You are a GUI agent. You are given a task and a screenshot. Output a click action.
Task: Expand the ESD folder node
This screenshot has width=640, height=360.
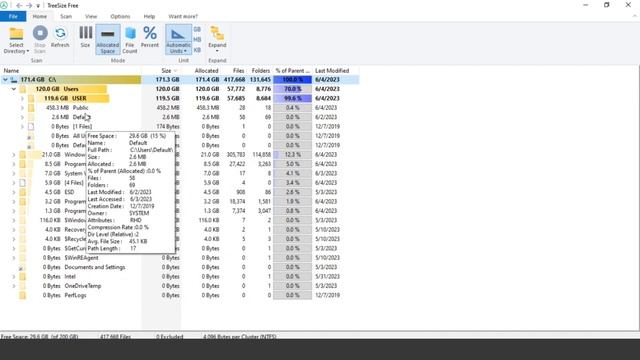tap(13, 192)
